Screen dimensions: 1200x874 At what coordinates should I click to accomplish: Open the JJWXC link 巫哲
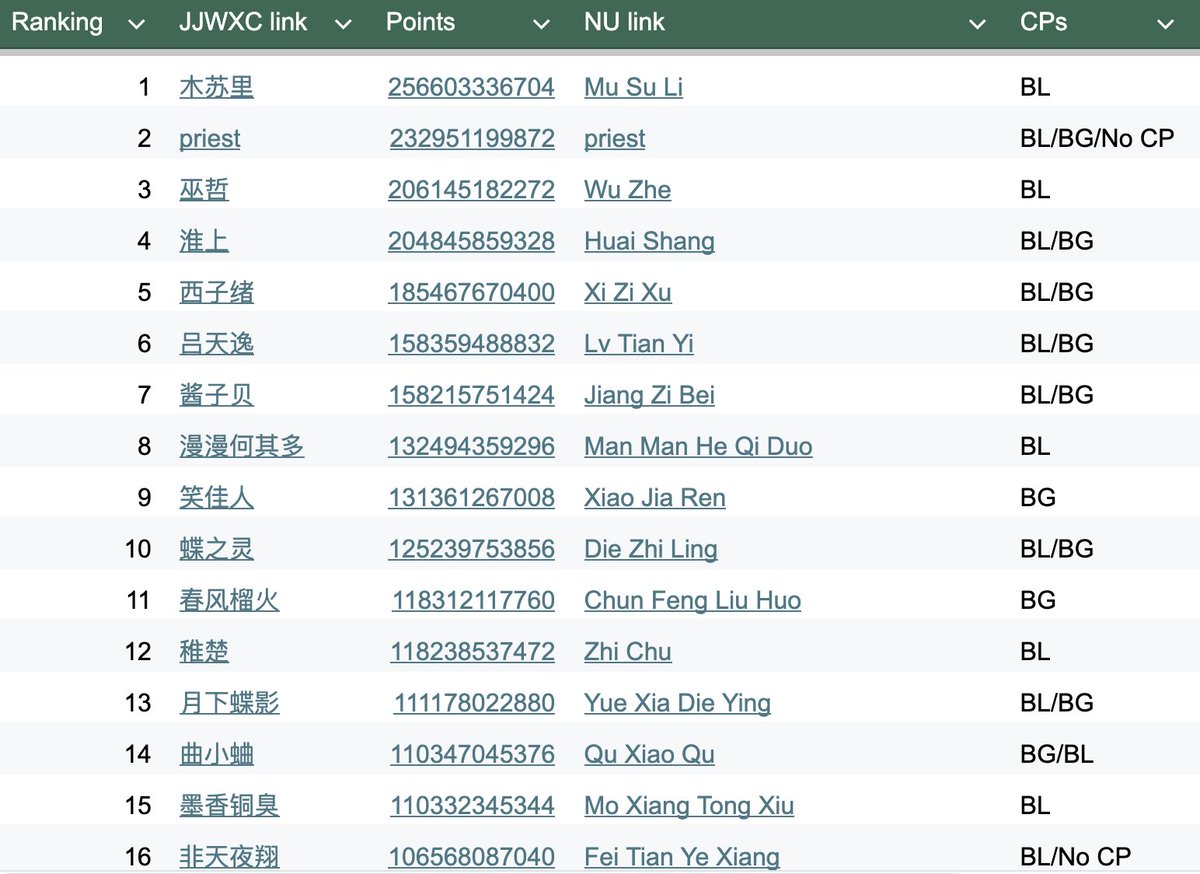[x=204, y=190]
